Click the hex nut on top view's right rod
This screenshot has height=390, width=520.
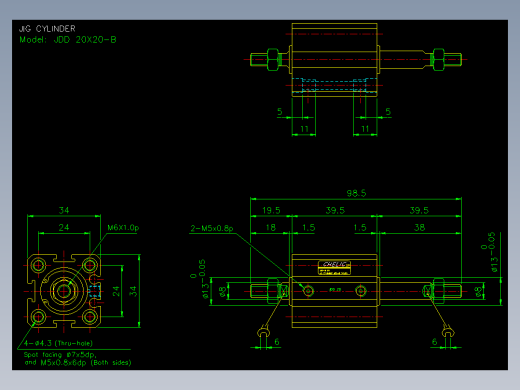[438, 60]
